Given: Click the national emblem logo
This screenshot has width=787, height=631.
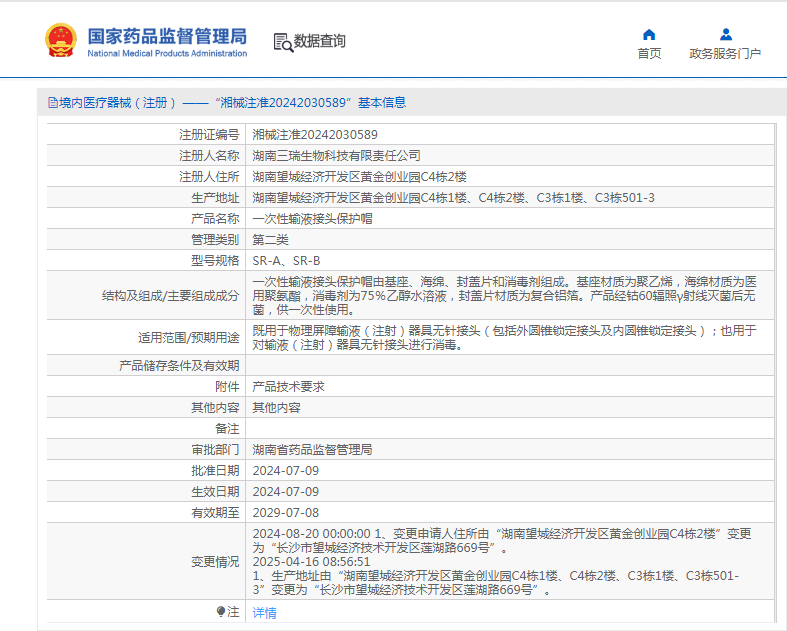Looking at the screenshot, I should (x=61, y=41).
